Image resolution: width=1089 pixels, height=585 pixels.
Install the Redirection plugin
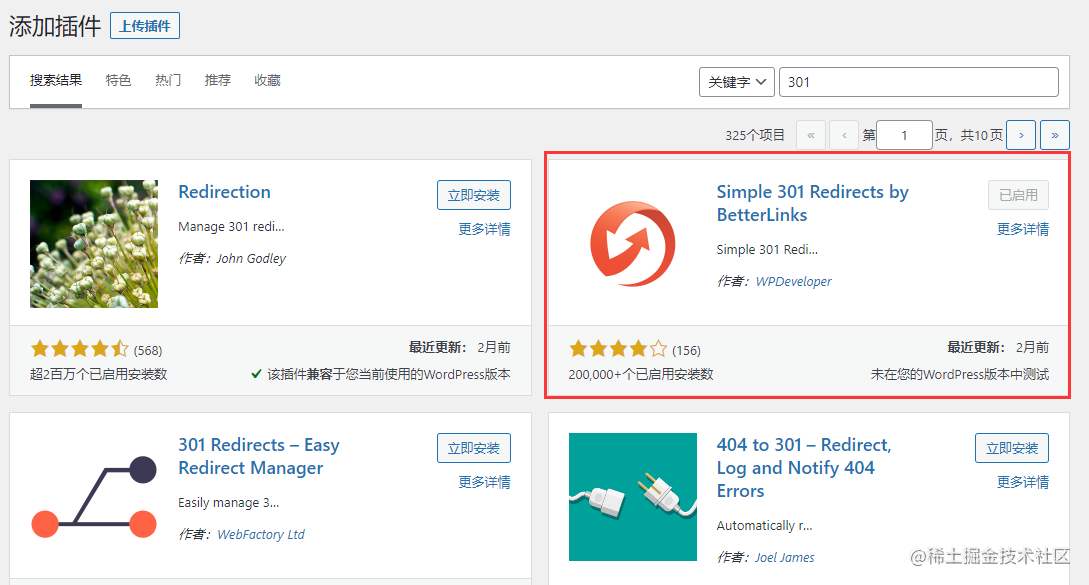(x=474, y=195)
